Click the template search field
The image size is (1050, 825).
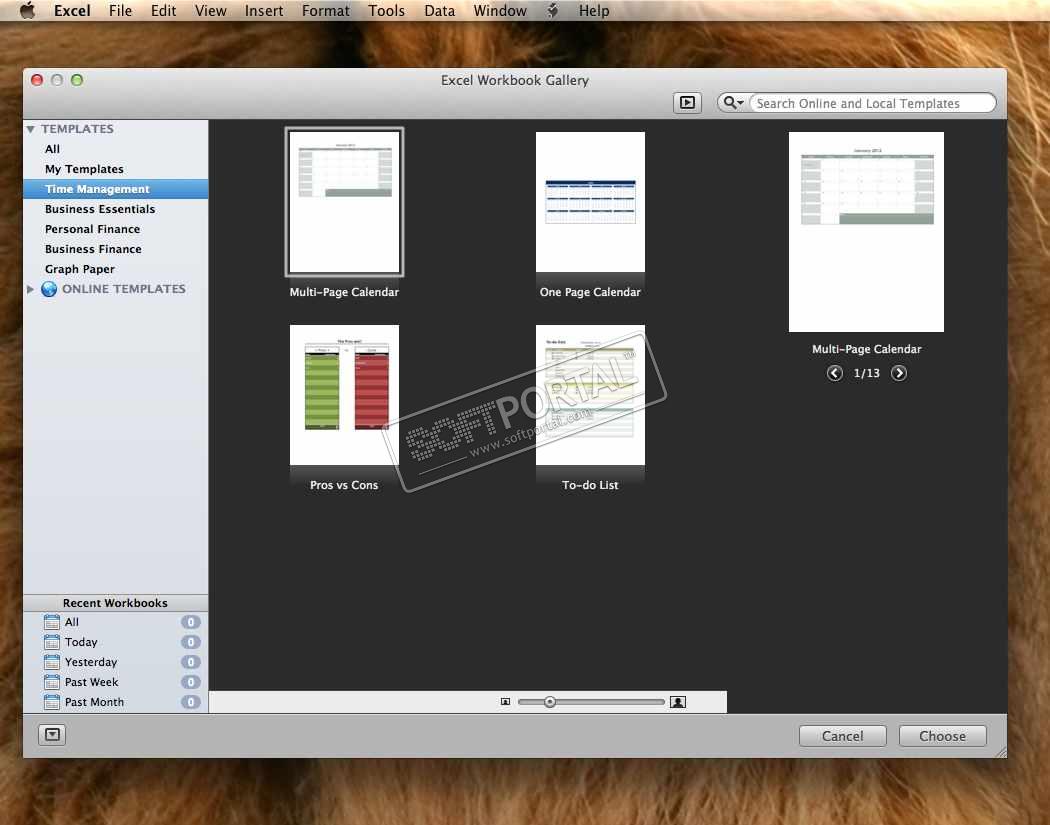872,103
